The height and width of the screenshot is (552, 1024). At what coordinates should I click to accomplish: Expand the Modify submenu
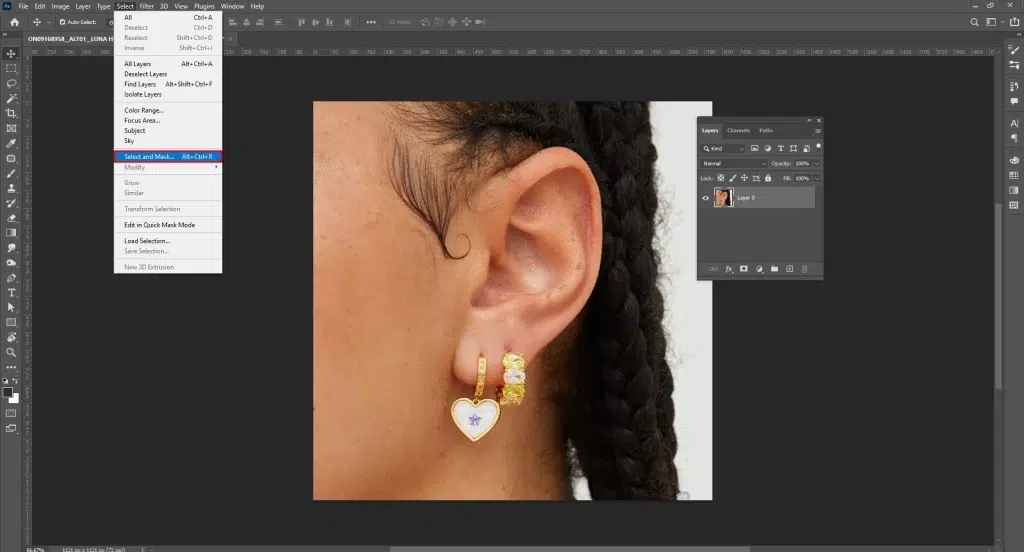[x=168, y=167]
